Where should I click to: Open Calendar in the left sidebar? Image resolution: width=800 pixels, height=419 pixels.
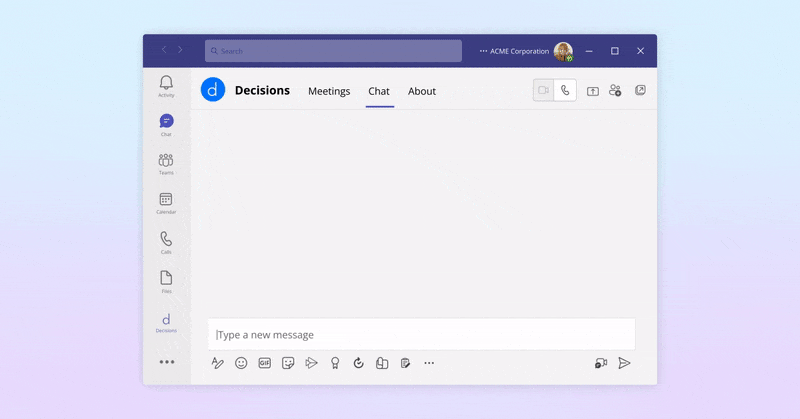pos(166,203)
